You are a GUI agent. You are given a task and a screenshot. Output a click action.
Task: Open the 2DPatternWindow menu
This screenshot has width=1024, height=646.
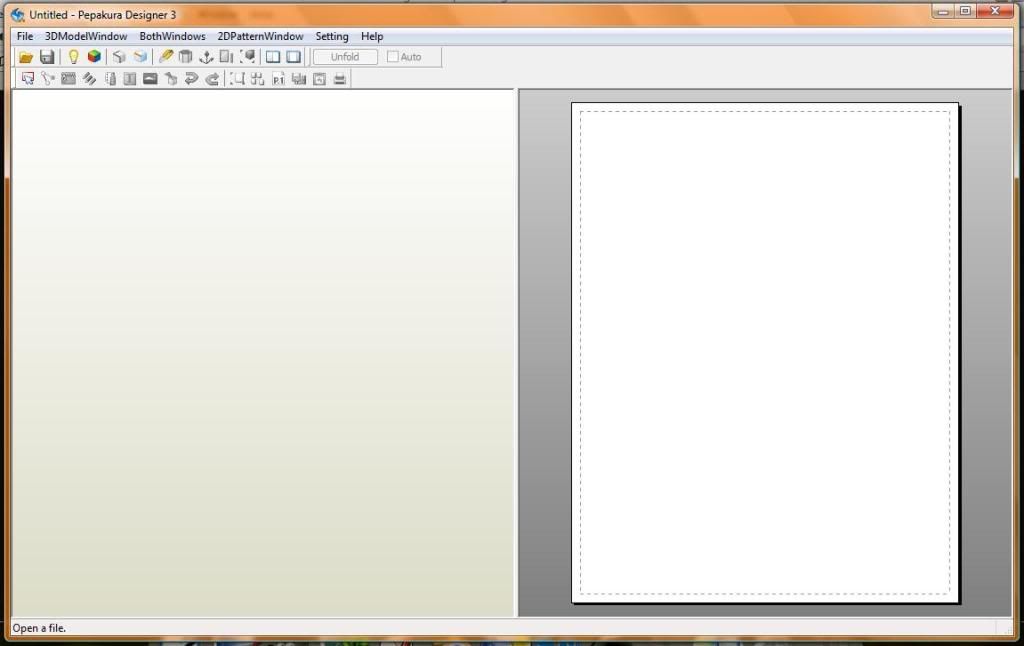coord(260,36)
